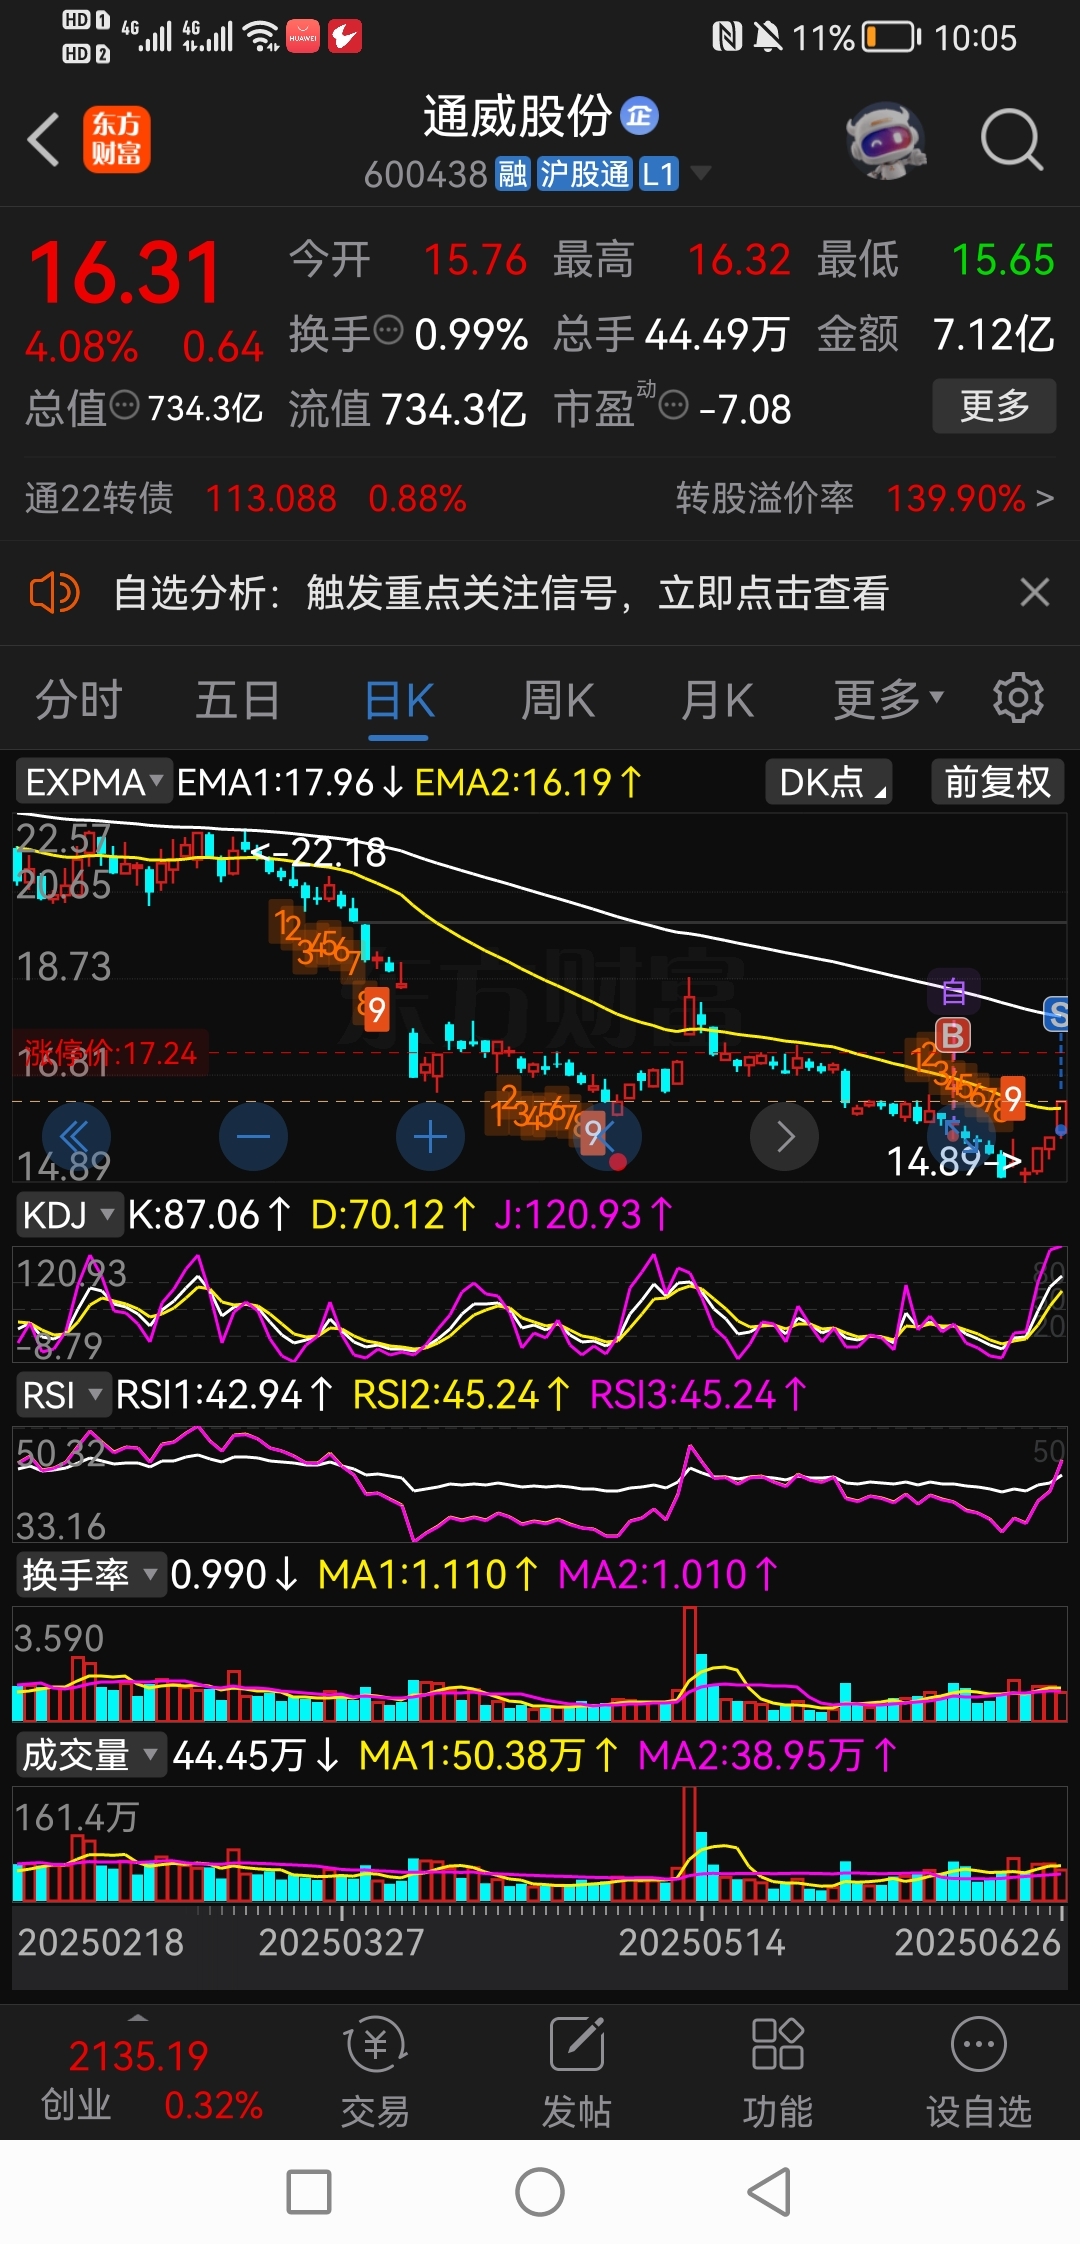Switch to 五日 chart tab
This screenshot has height=2244, width=1080.
[237, 700]
